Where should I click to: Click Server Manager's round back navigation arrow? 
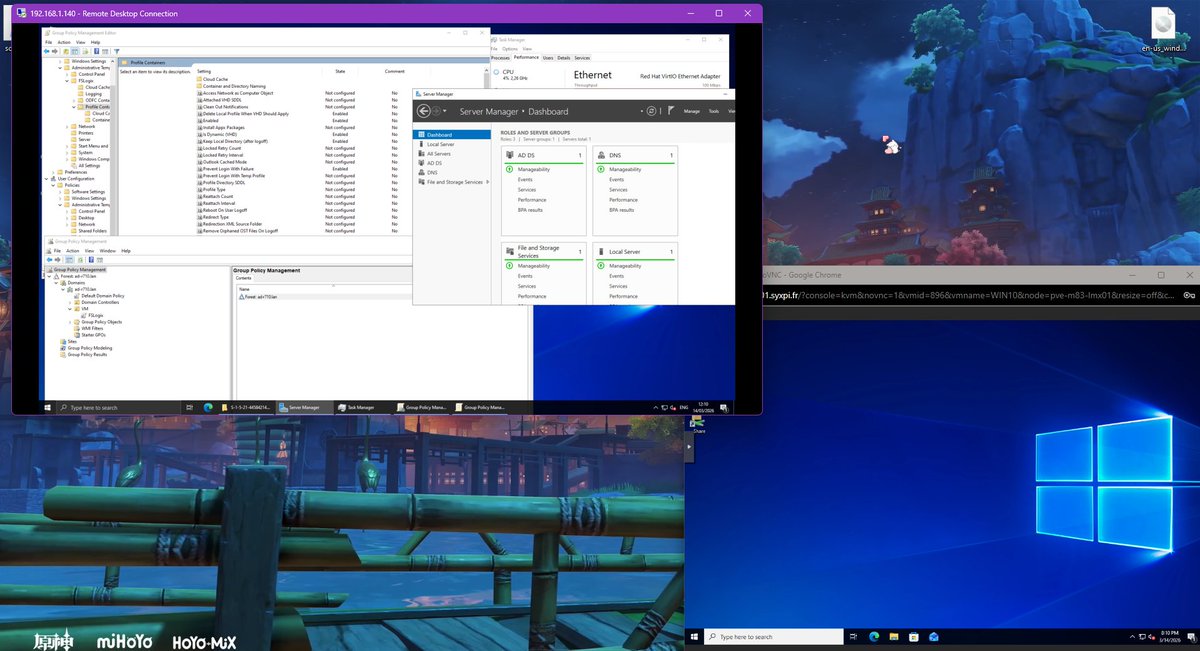pos(424,111)
